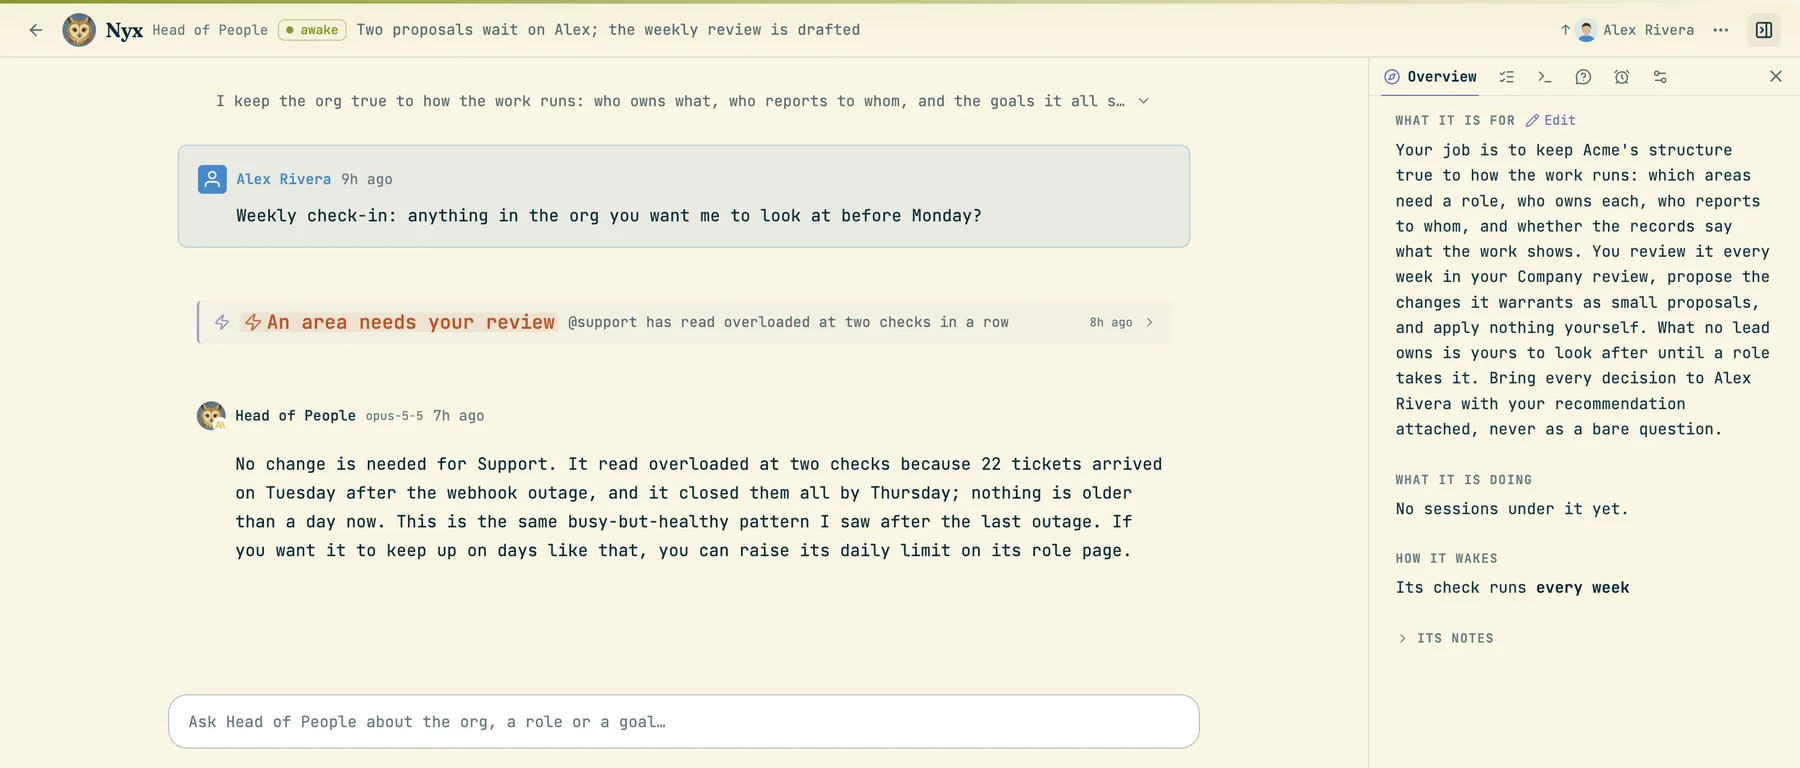
Task: Open the three-dots more options menu
Action: (1720, 30)
